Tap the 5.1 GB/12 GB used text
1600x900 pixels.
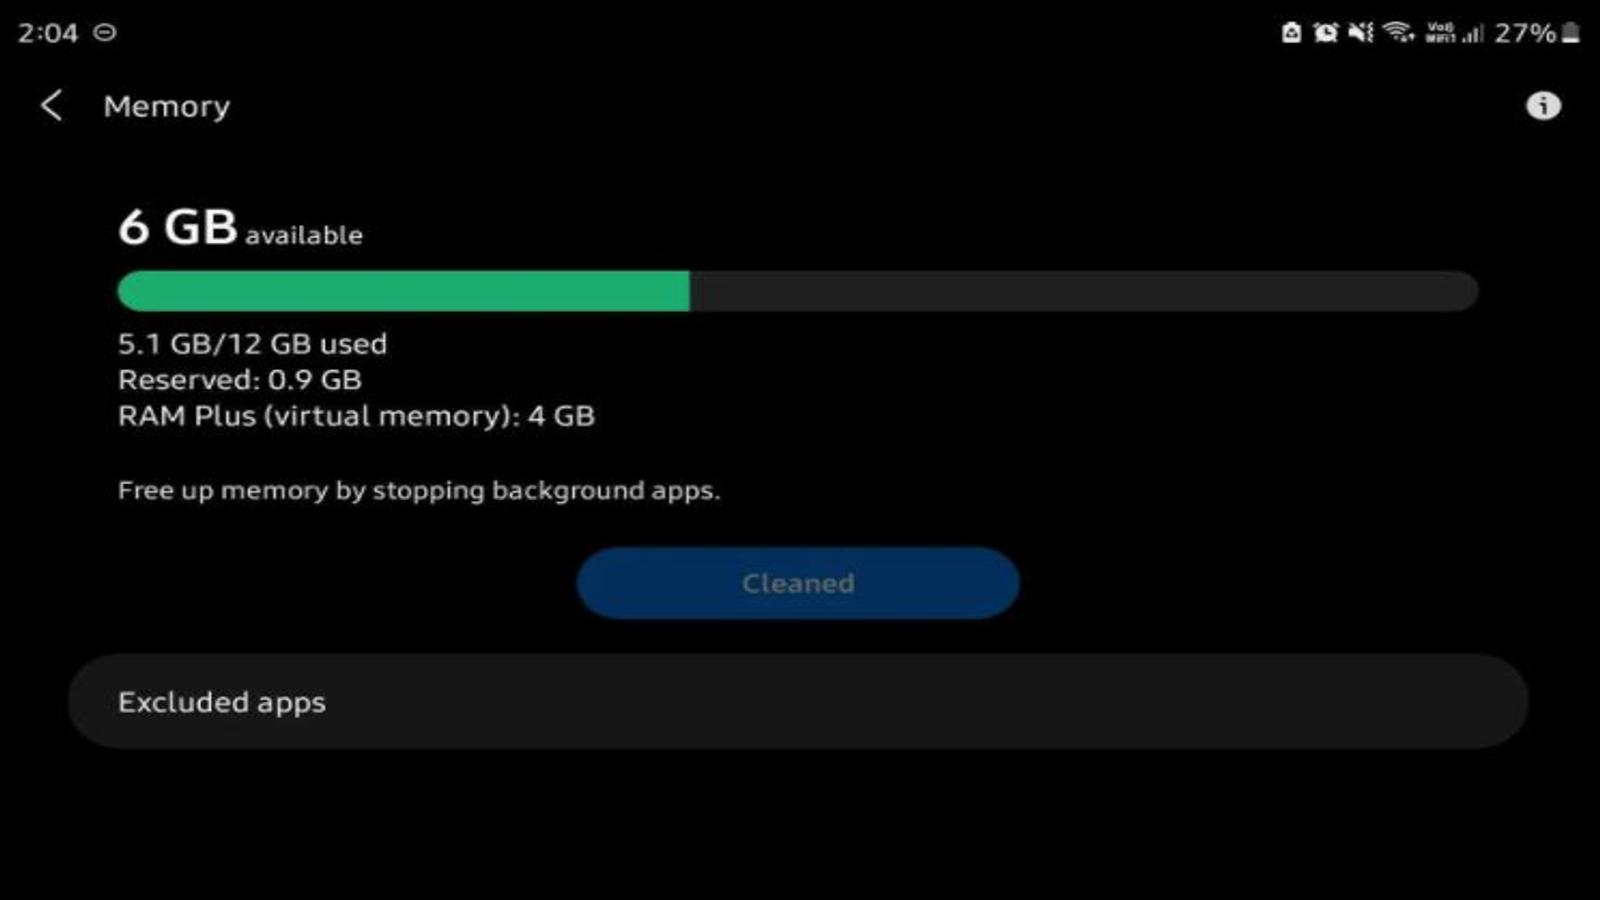pyautogui.click(x=252, y=344)
